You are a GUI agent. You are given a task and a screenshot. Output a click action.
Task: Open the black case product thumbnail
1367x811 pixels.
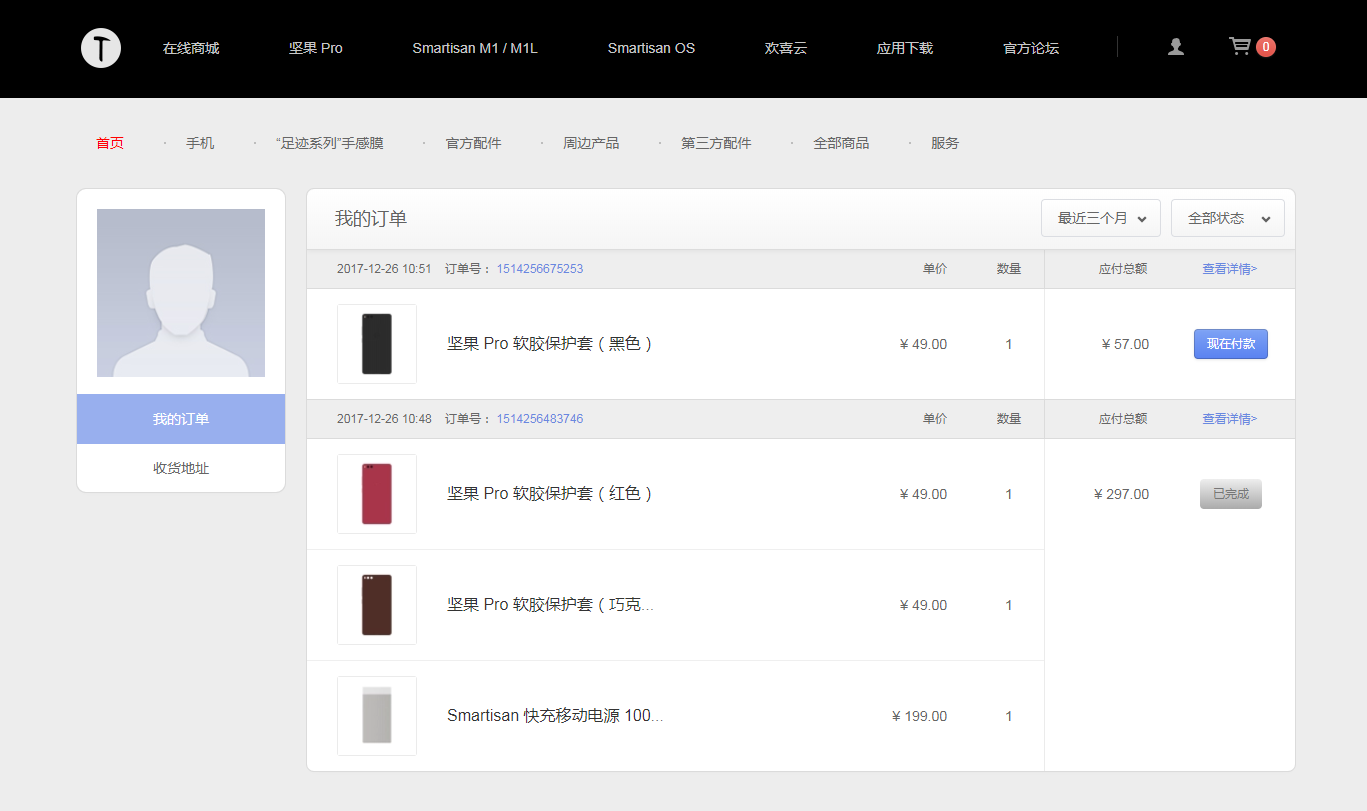pos(377,344)
